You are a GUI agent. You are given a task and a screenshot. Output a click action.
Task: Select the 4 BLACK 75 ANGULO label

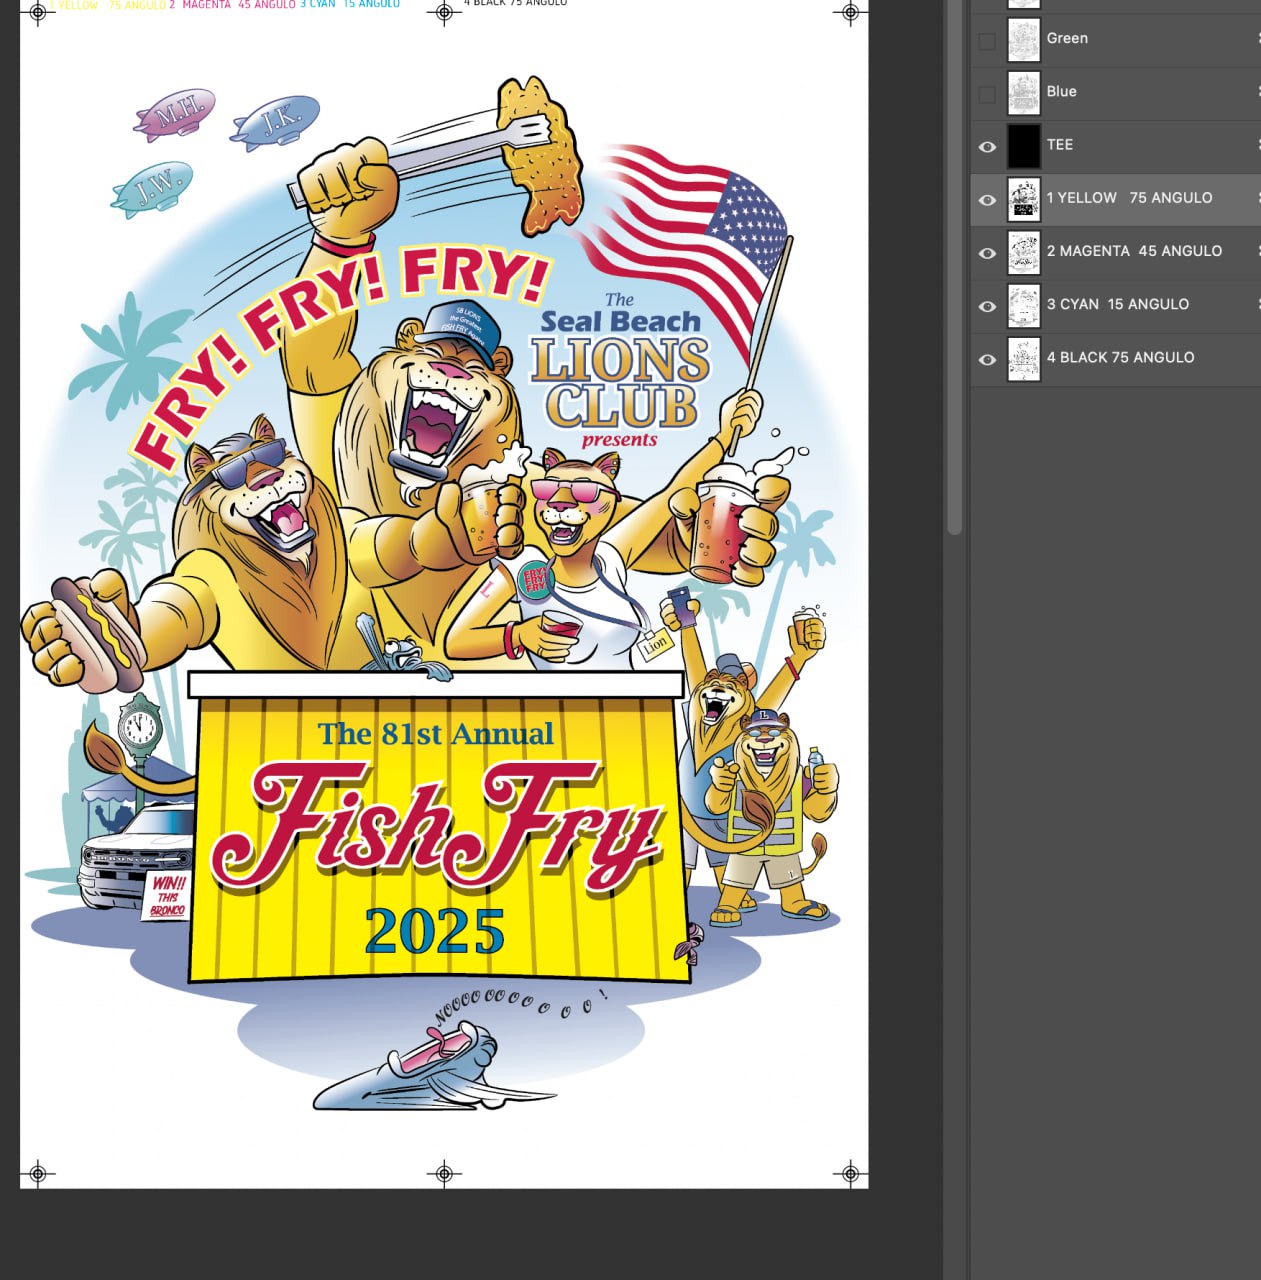tap(1120, 357)
